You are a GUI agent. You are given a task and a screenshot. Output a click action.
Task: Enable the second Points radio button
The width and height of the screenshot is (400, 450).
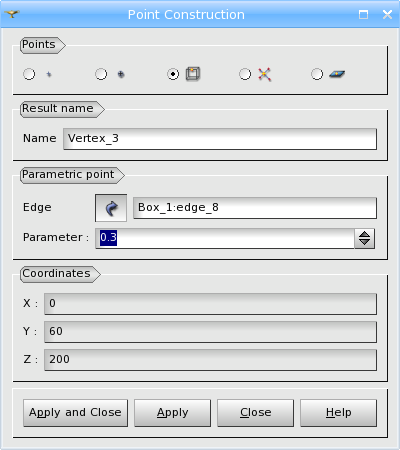point(101,74)
